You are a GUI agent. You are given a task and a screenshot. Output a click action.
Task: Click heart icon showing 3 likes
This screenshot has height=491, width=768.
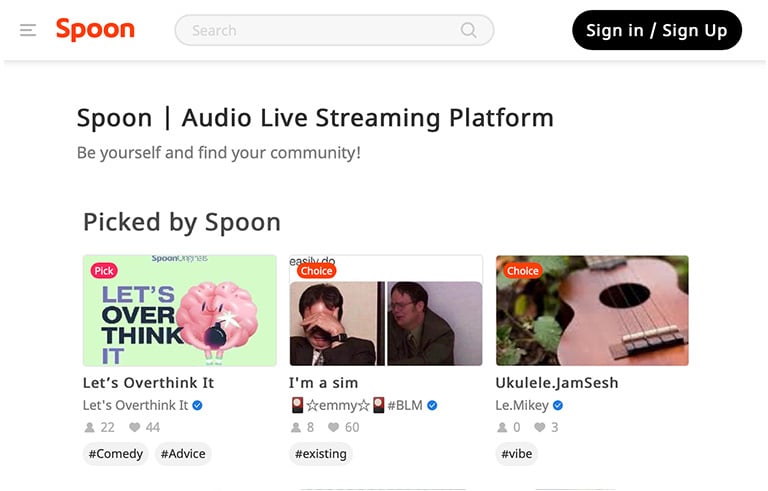click(x=540, y=427)
